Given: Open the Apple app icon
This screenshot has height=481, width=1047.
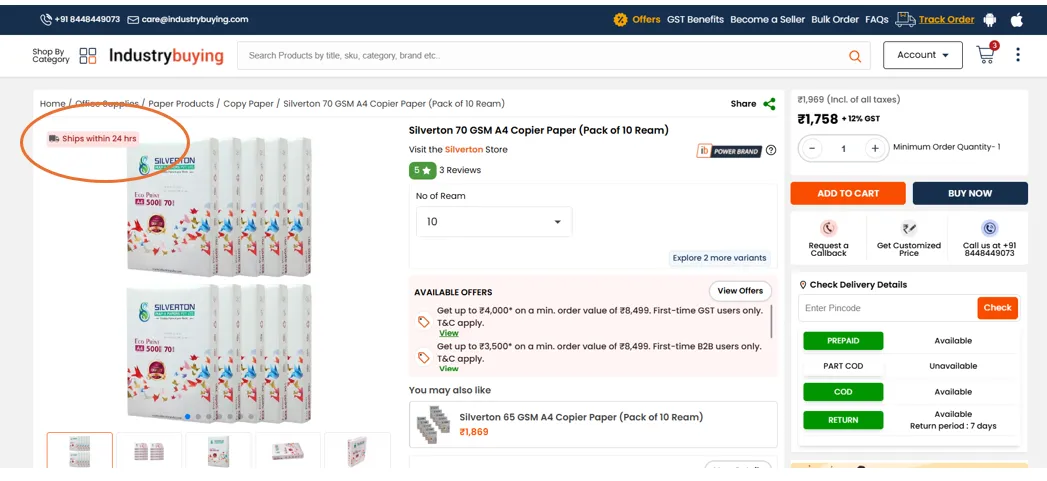Looking at the screenshot, I should point(1017,19).
